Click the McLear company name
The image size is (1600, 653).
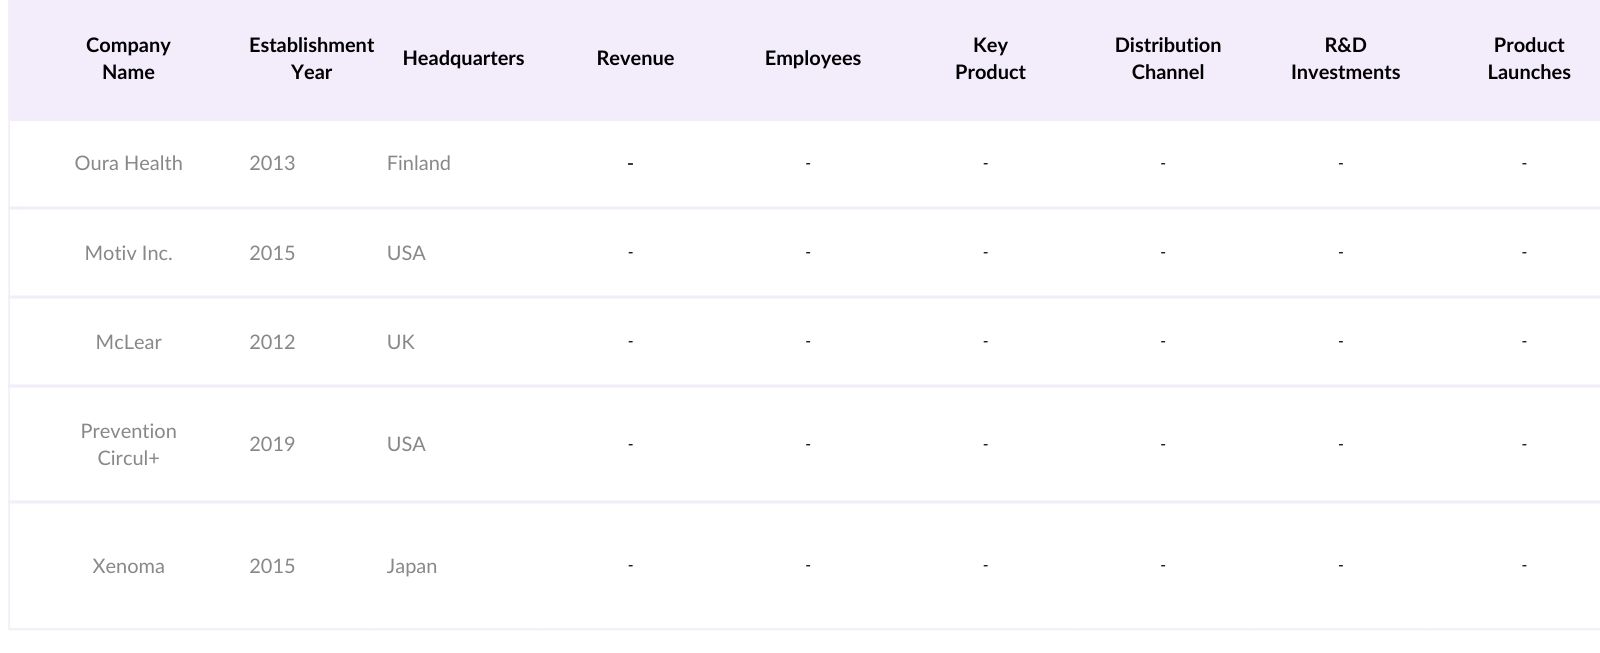[x=128, y=342]
